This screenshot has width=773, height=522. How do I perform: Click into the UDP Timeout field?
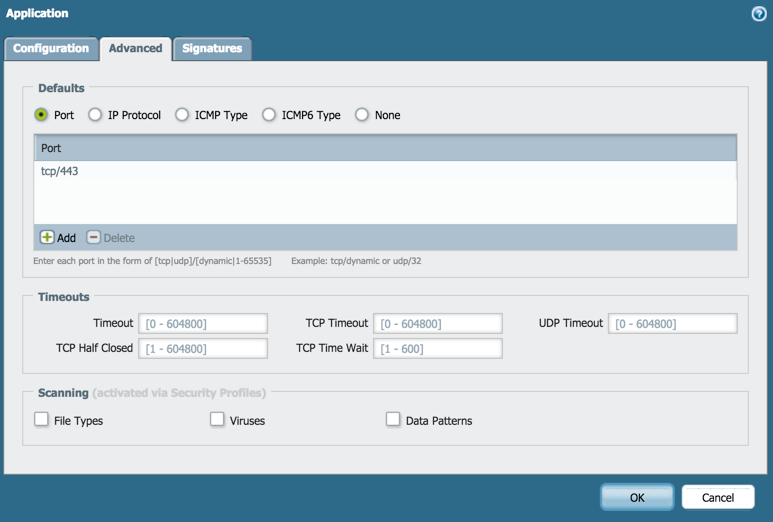coord(672,324)
